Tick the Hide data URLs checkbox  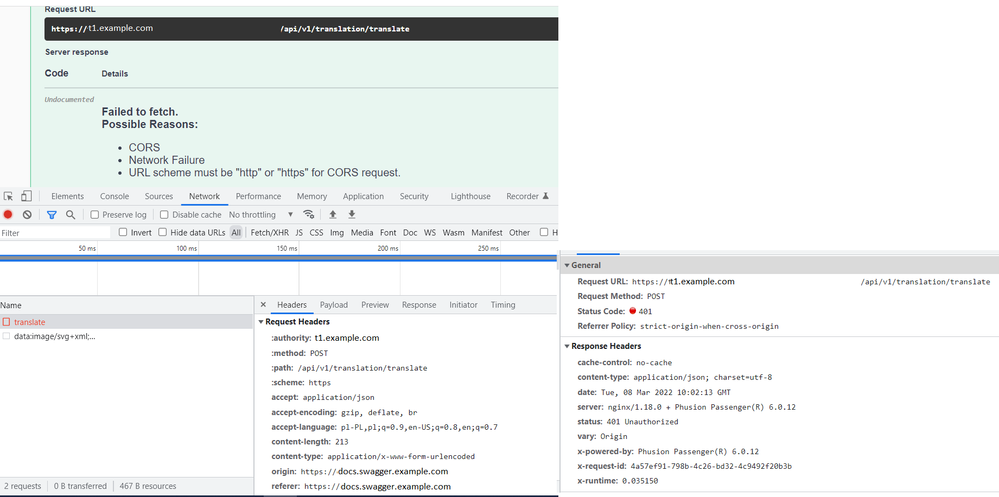pyautogui.click(x=164, y=233)
